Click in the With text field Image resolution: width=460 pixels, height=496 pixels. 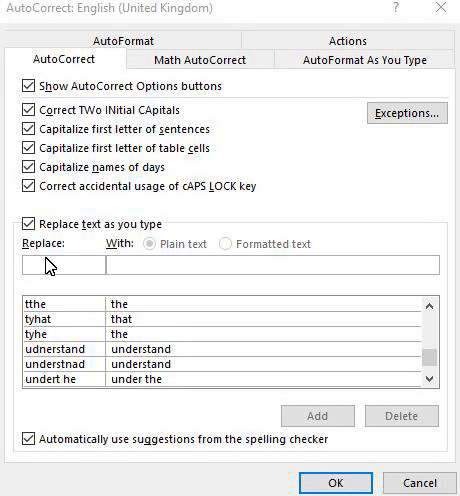(273, 265)
